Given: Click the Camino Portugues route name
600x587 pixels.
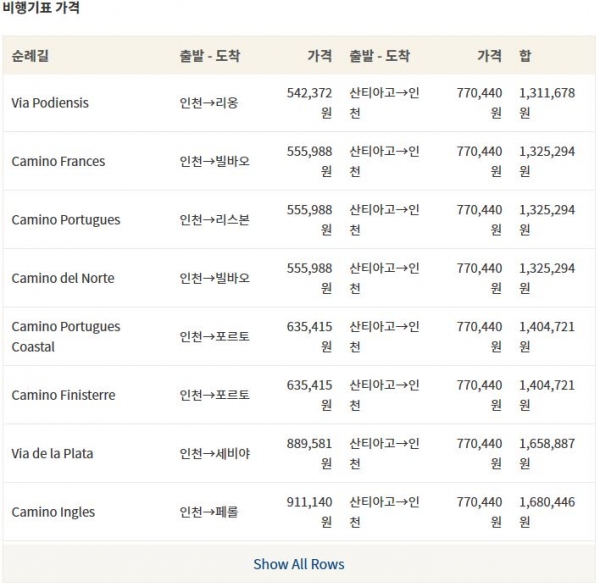Looking at the screenshot, I should coord(66,220).
